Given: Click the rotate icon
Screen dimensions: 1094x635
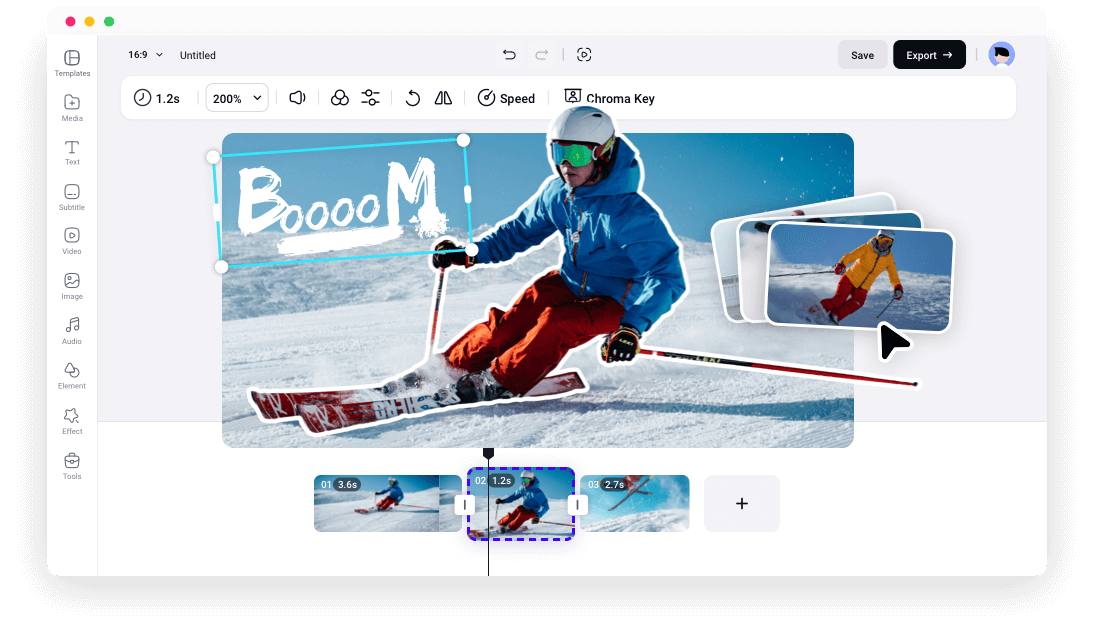Looking at the screenshot, I should 413,98.
